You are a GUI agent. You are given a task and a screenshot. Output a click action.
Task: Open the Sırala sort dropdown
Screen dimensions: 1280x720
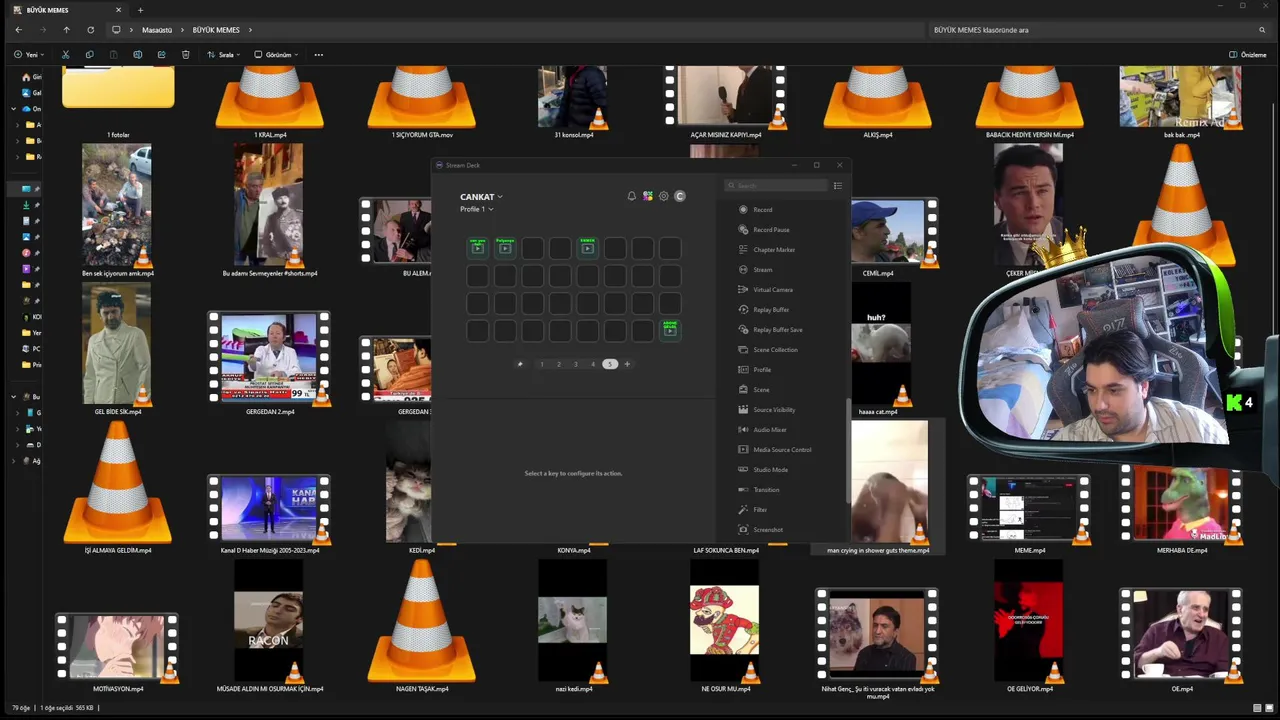(x=225, y=55)
